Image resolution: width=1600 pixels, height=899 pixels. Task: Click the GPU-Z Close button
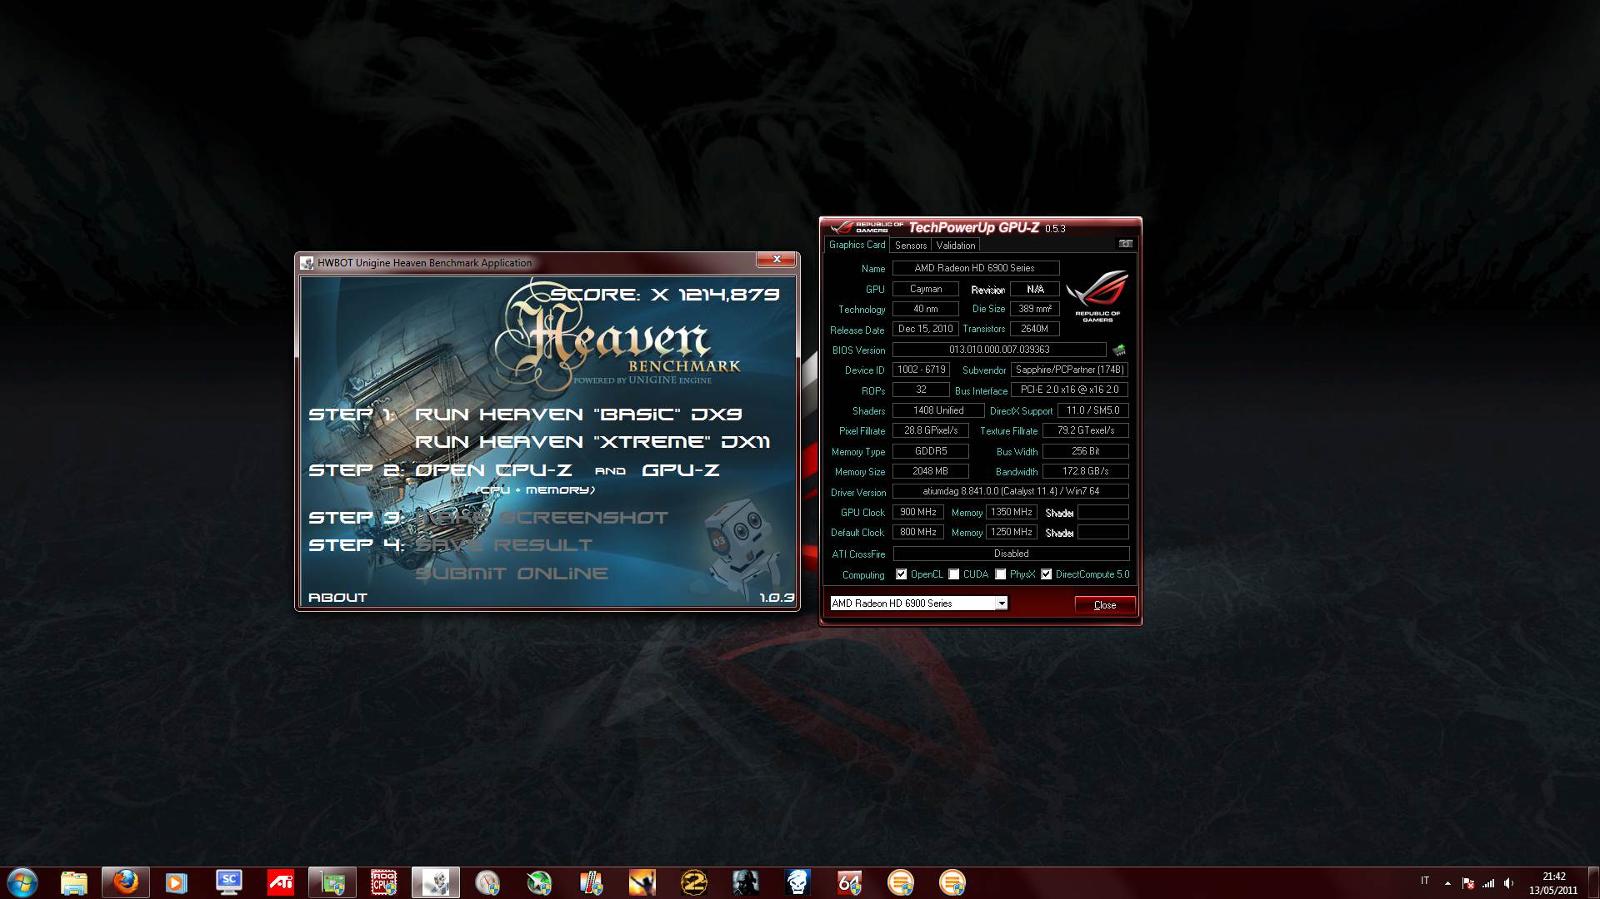click(x=1105, y=605)
